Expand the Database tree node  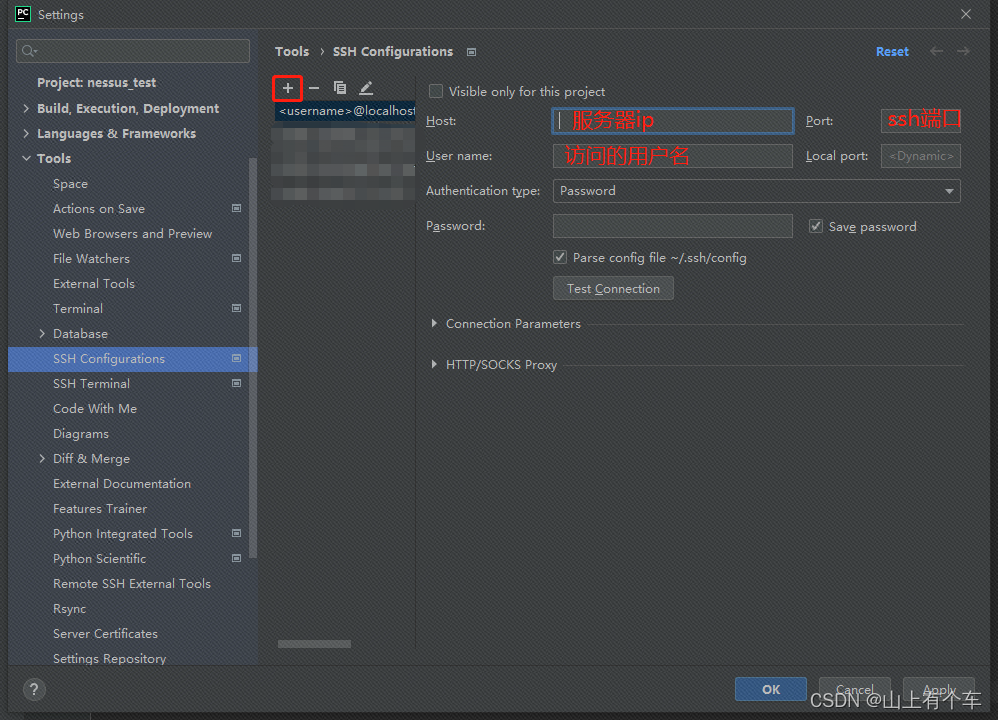coord(42,334)
